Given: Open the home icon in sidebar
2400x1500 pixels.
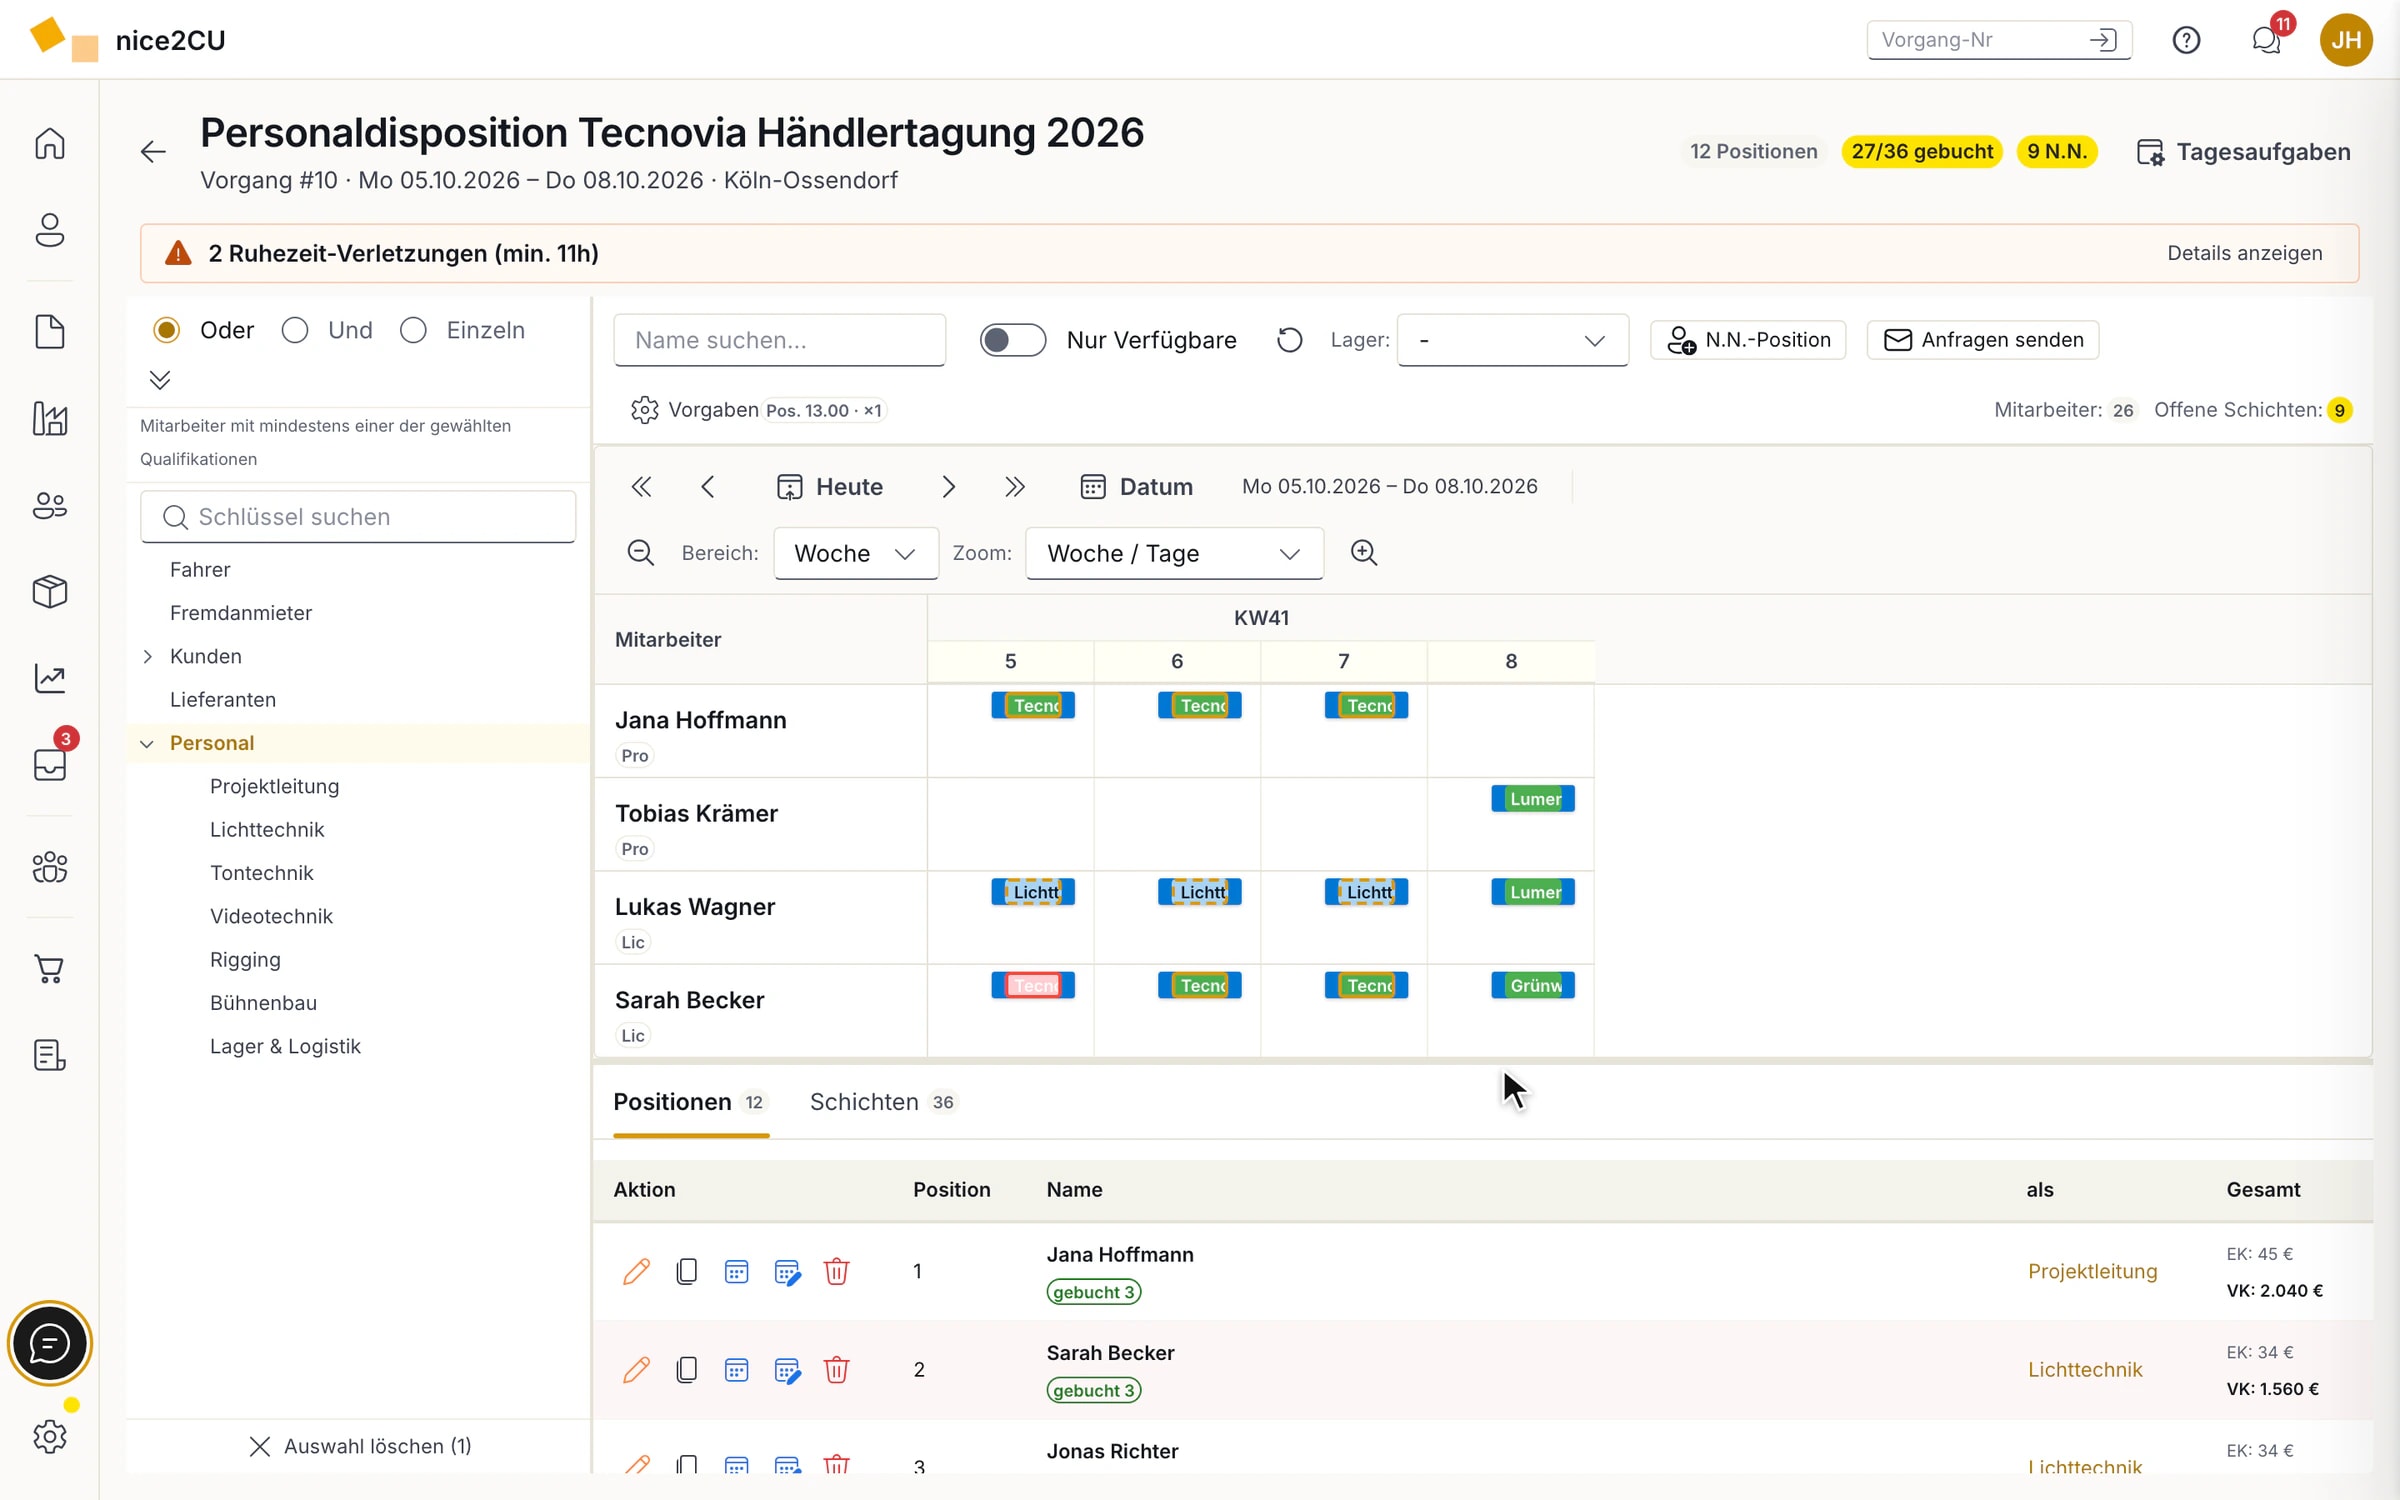Looking at the screenshot, I should [x=50, y=144].
